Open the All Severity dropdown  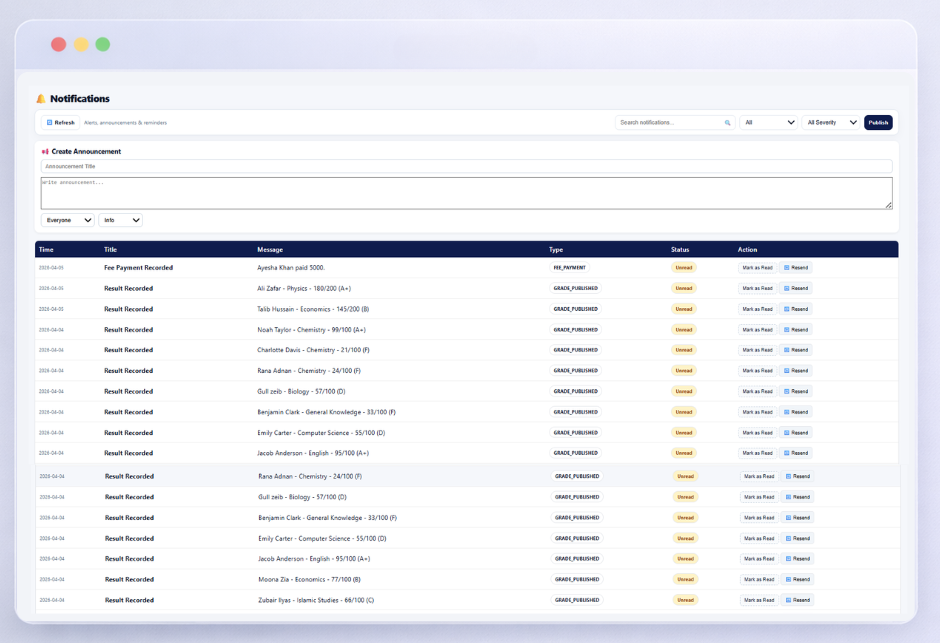click(831, 122)
